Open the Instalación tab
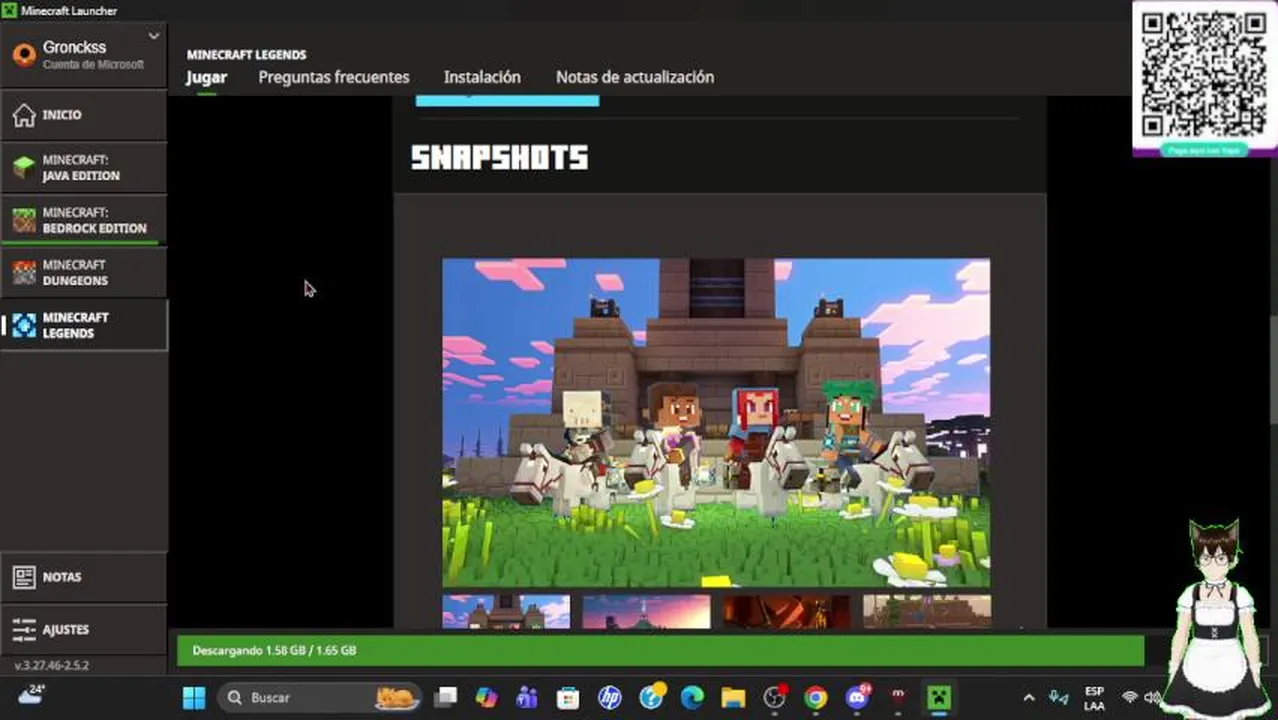1278x720 pixels. [482, 77]
